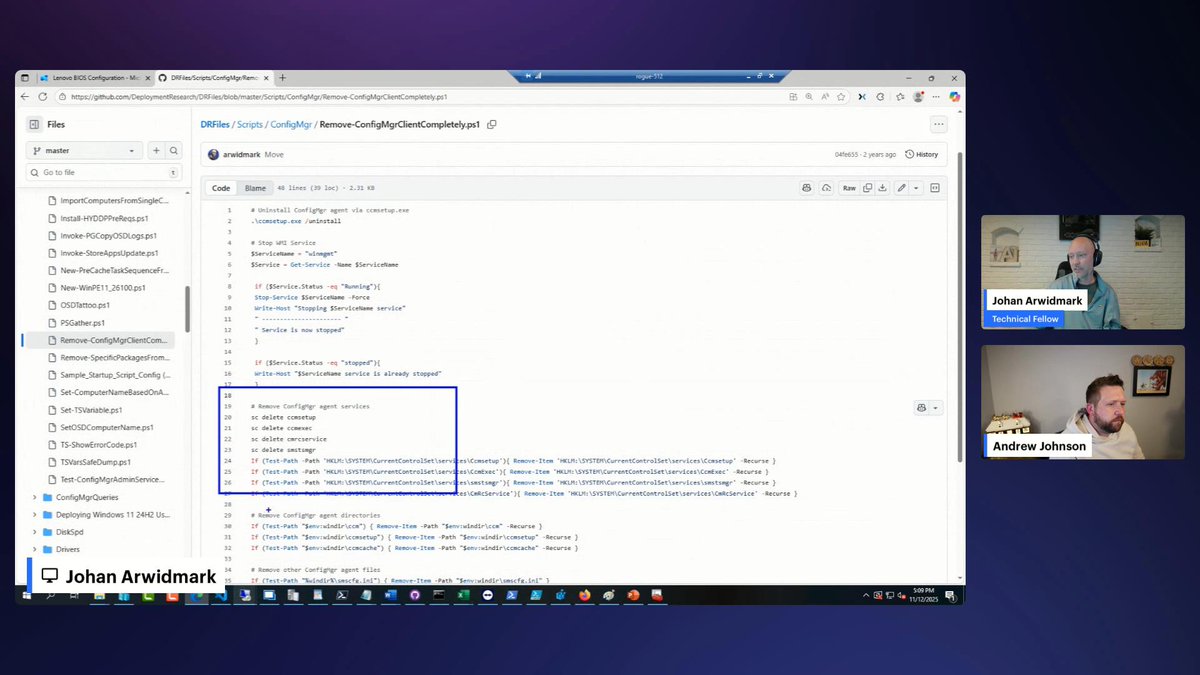Screen dimensions: 1200x675
Task: Collapse the Files side panel icon
Action: point(34,124)
